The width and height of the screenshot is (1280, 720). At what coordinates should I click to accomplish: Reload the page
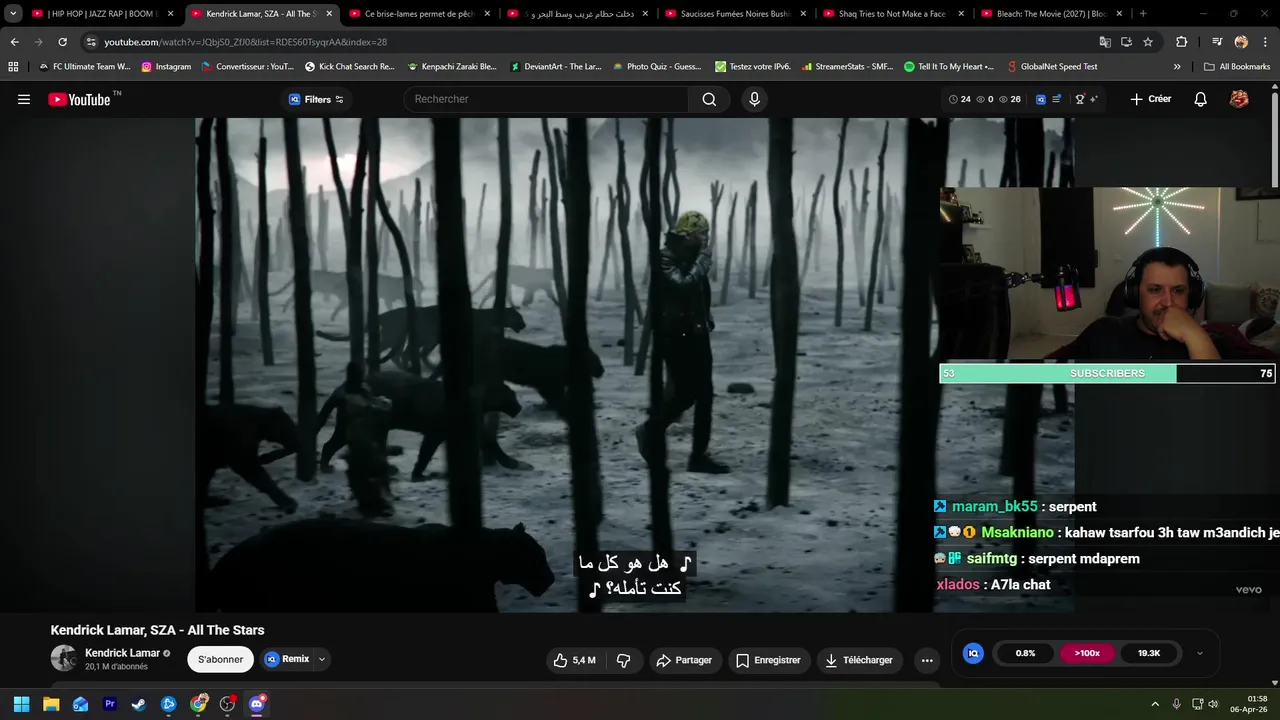(62, 42)
